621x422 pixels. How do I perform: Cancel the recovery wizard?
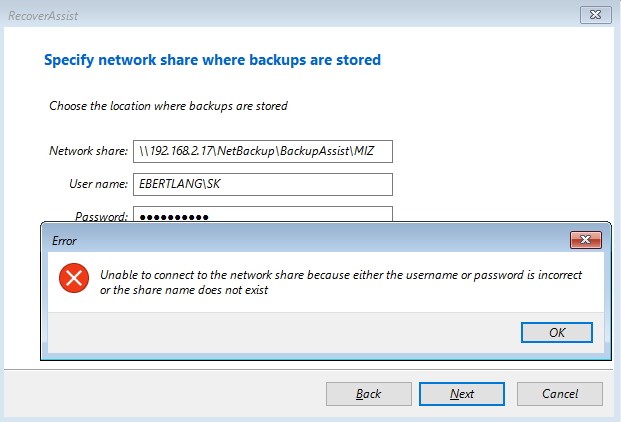pos(559,393)
